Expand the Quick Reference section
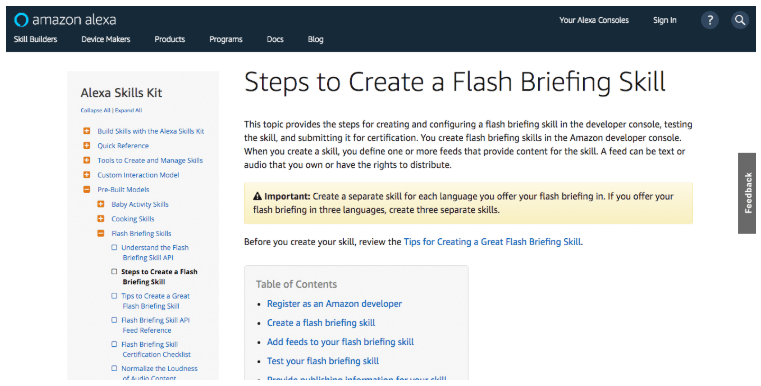Viewport: 761px width, 386px height. click(86, 146)
